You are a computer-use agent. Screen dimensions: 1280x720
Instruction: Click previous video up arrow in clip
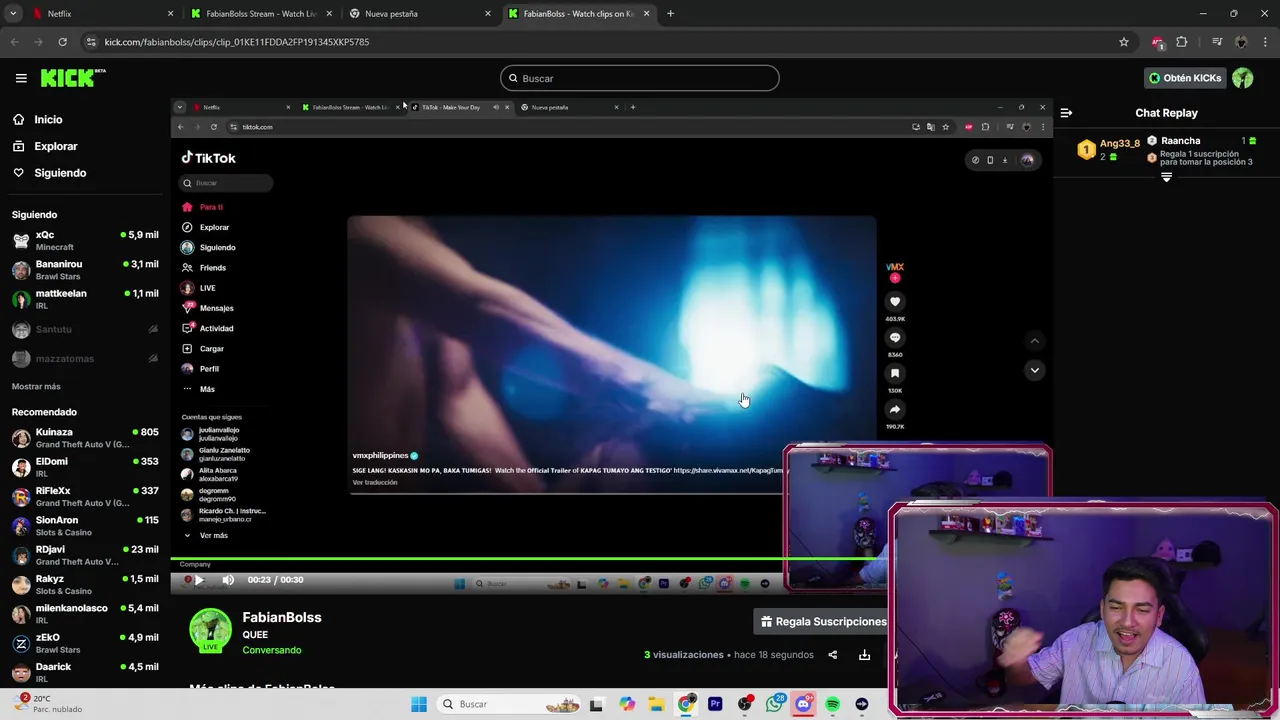pyautogui.click(x=1035, y=341)
